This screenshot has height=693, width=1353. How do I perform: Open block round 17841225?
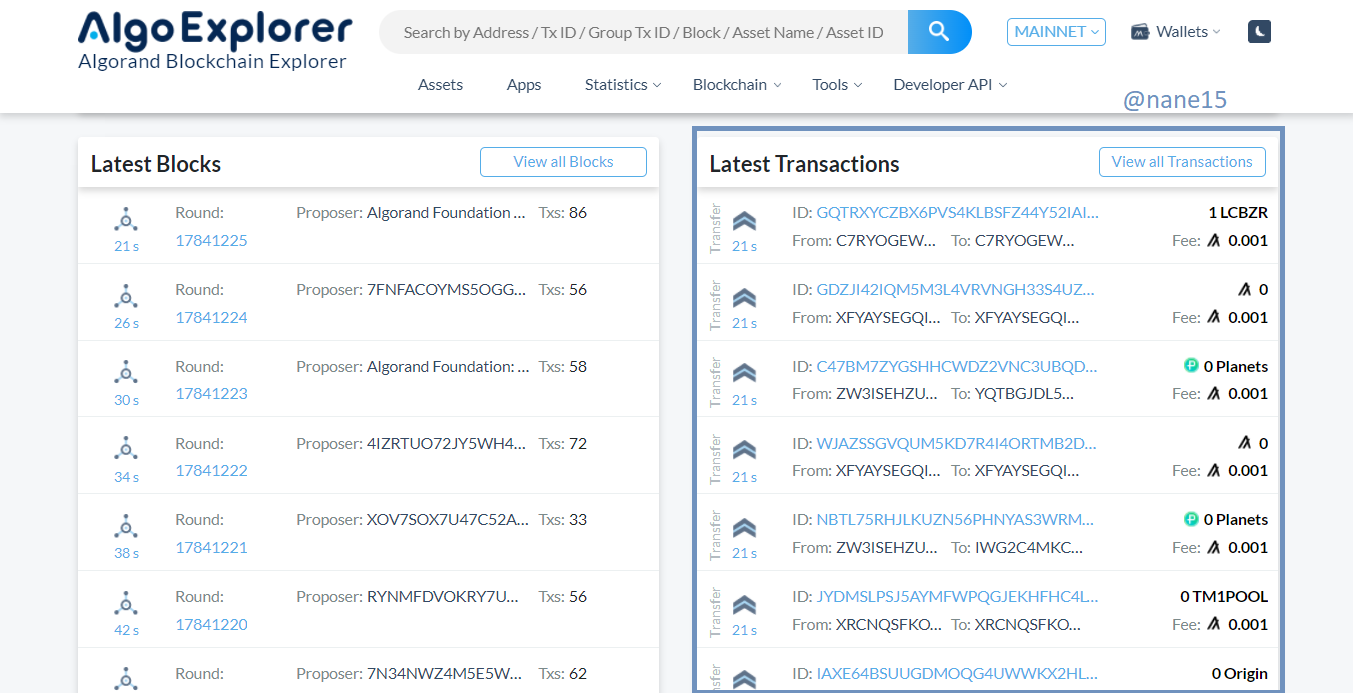(212, 240)
